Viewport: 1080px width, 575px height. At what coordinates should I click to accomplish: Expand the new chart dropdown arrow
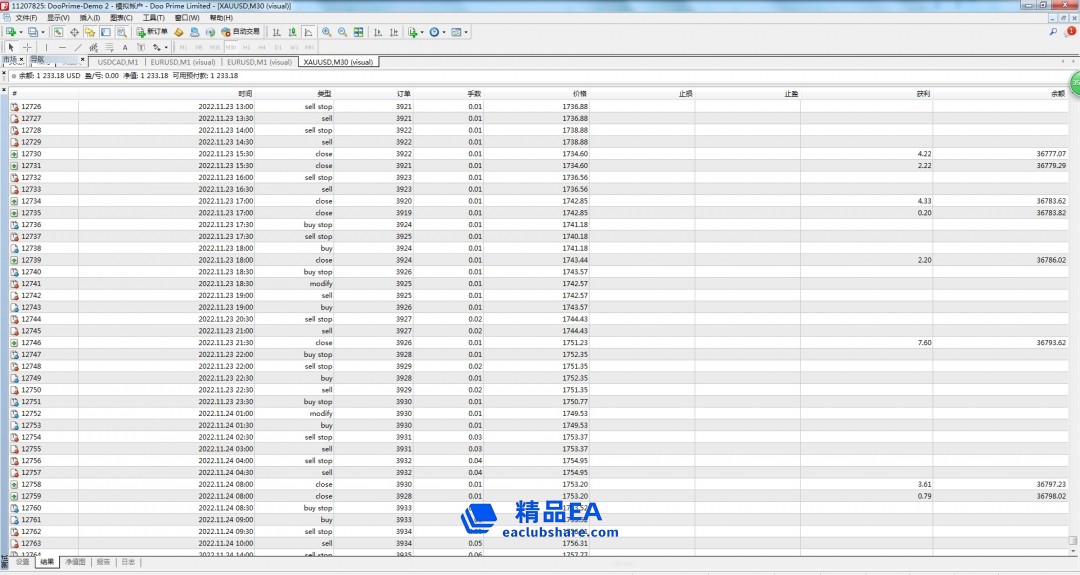click(21, 32)
